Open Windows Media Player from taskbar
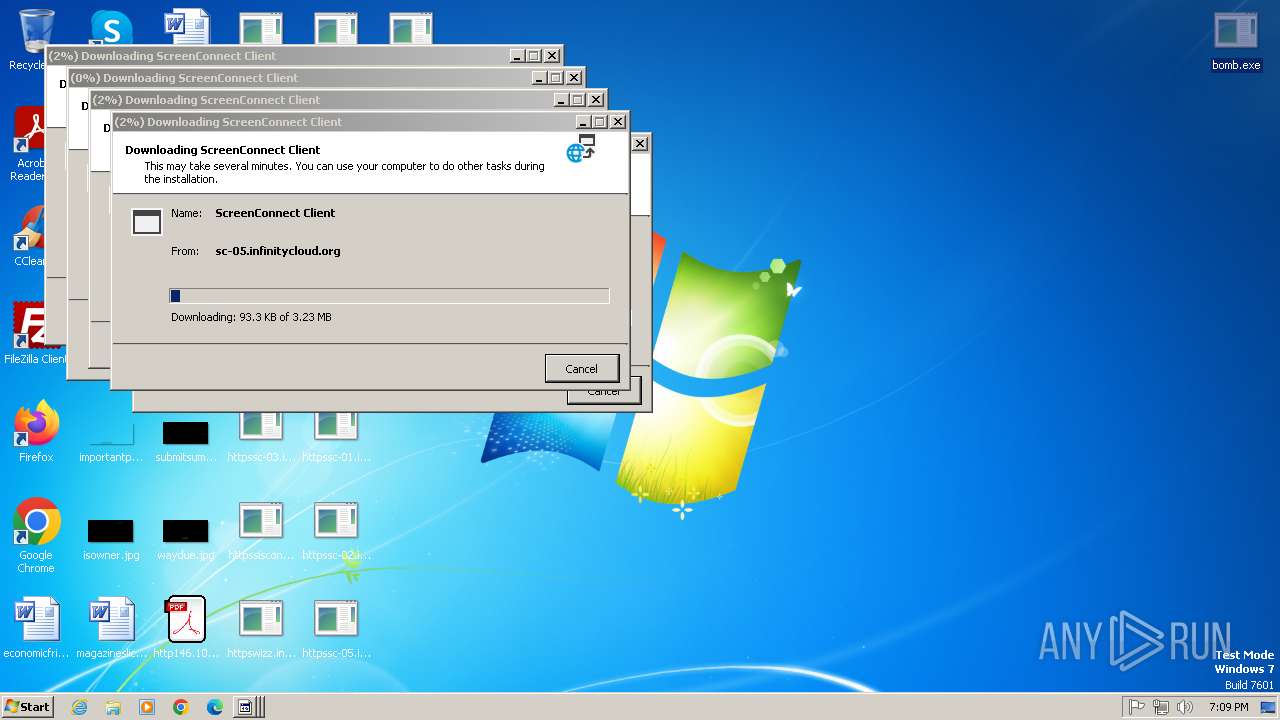The image size is (1280, 720). [147, 707]
